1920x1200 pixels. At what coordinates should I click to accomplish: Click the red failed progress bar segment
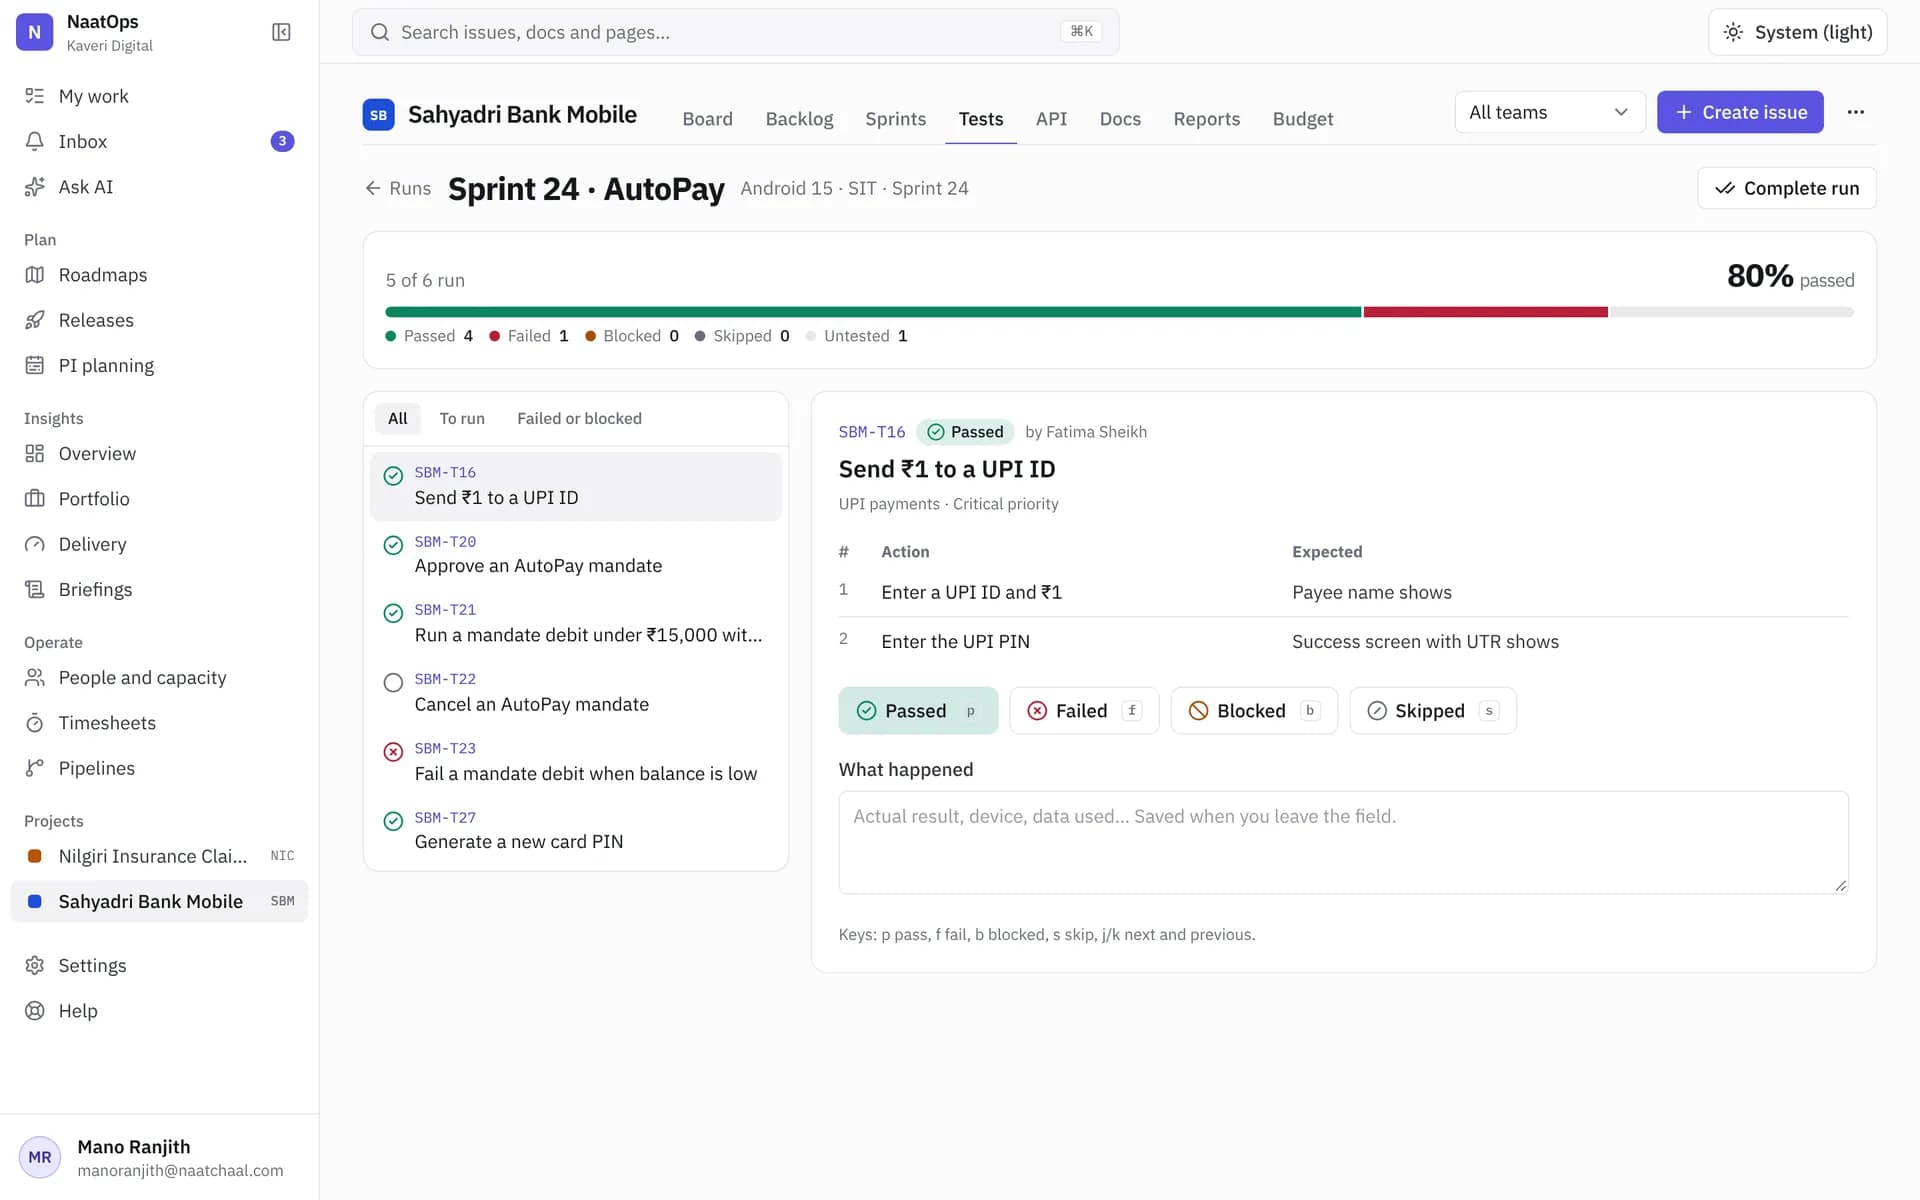click(x=1486, y=312)
